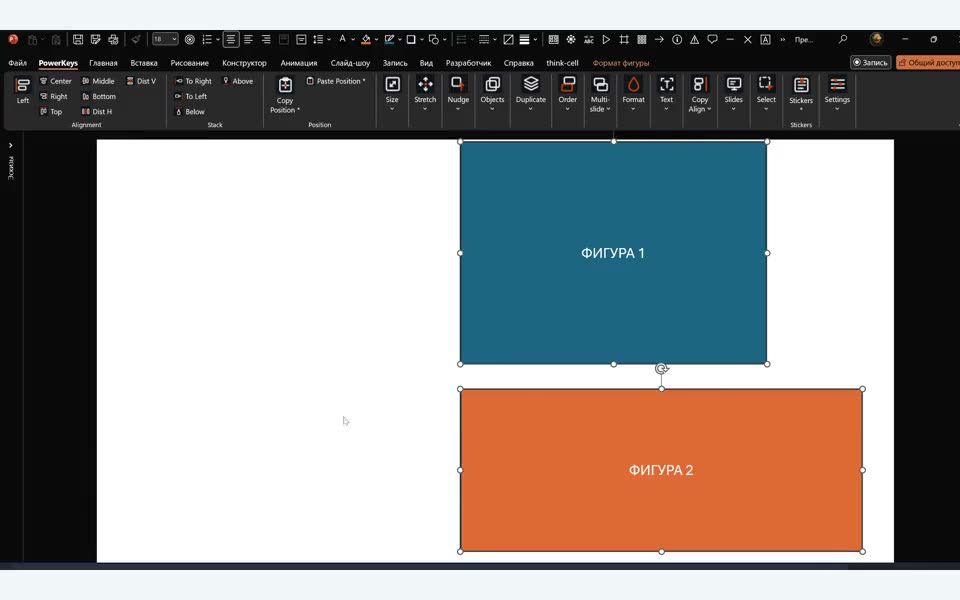The height and width of the screenshot is (600, 960).
Task: Expand the Format drop icon menu
Action: coord(633,94)
